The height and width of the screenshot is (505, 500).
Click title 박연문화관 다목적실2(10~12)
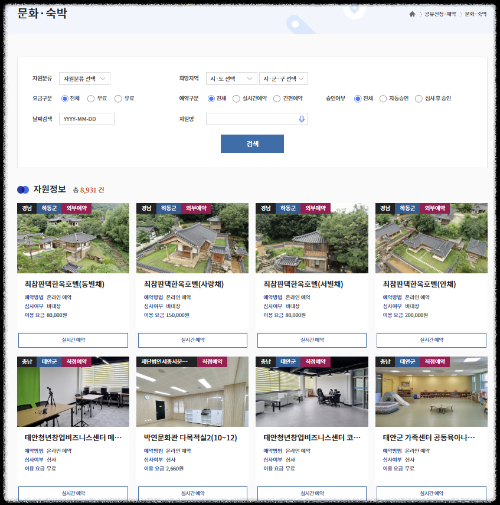[190, 438]
